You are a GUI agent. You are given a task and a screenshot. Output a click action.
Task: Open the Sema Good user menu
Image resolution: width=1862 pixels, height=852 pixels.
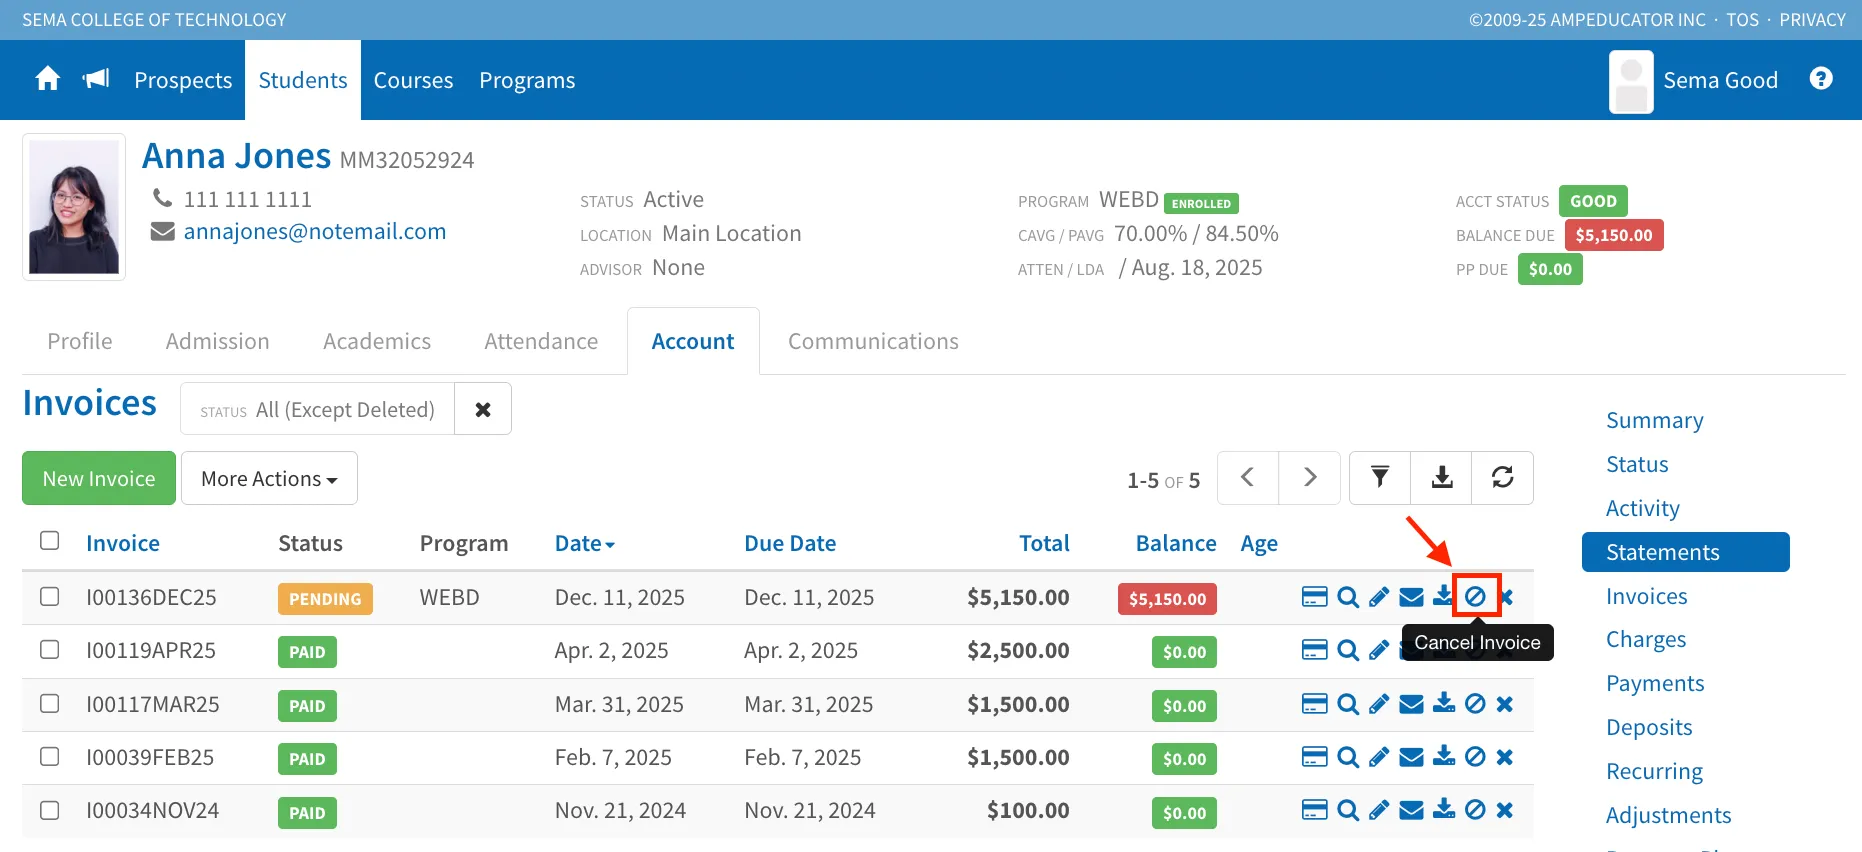pyautogui.click(x=1694, y=80)
